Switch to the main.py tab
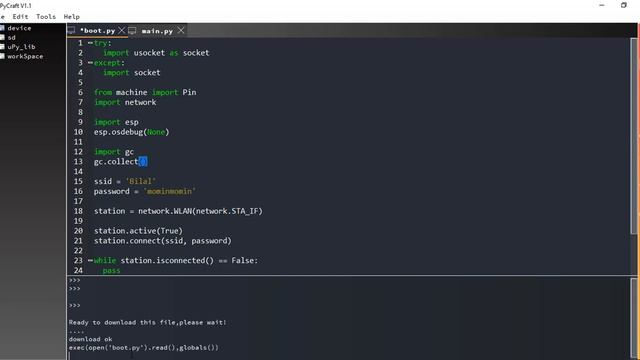This screenshot has width=640, height=360. pyautogui.click(x=157, y=31)
